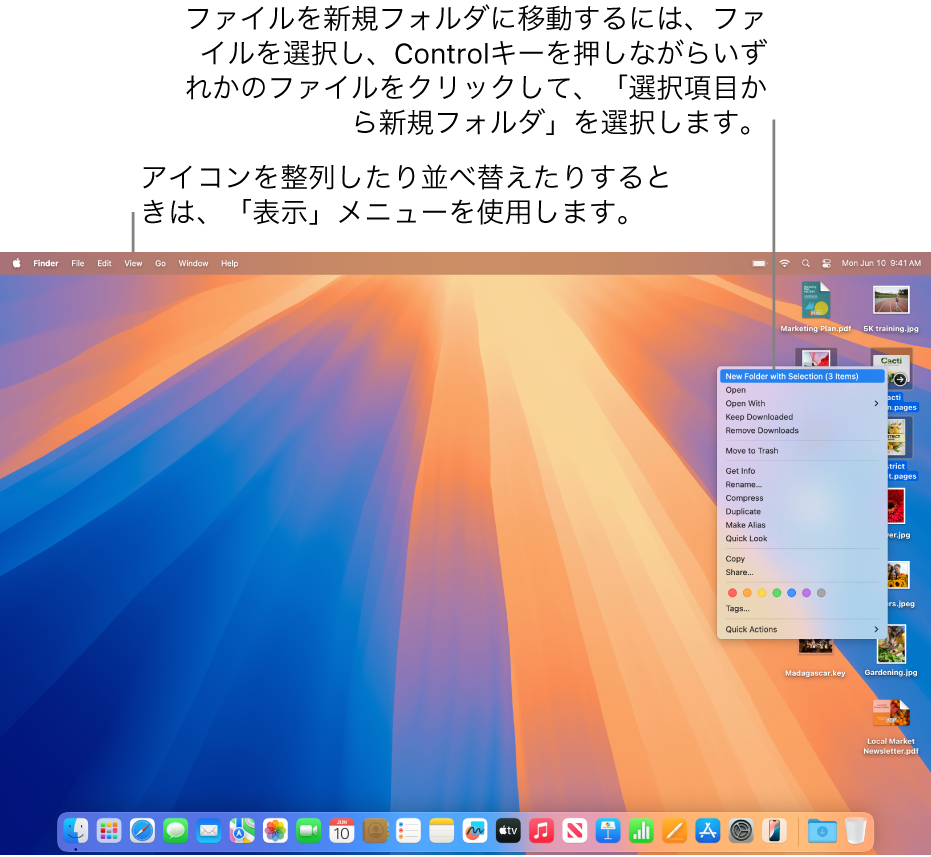
Task: Open Messages app in the Dock
Action: coord(176,831)
